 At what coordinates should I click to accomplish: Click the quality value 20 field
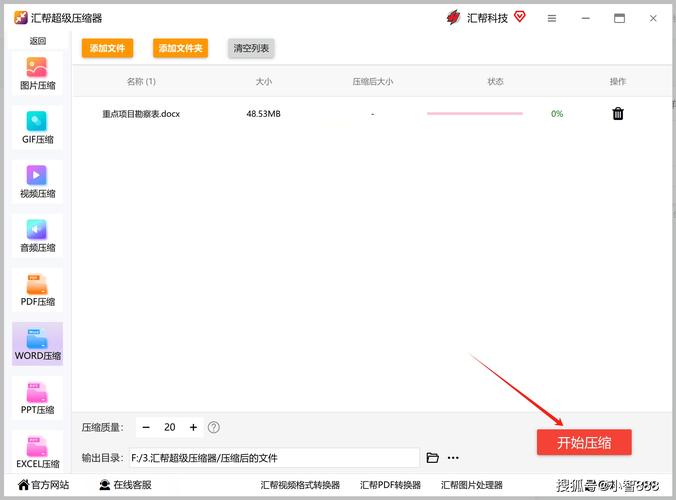[169, 427]
